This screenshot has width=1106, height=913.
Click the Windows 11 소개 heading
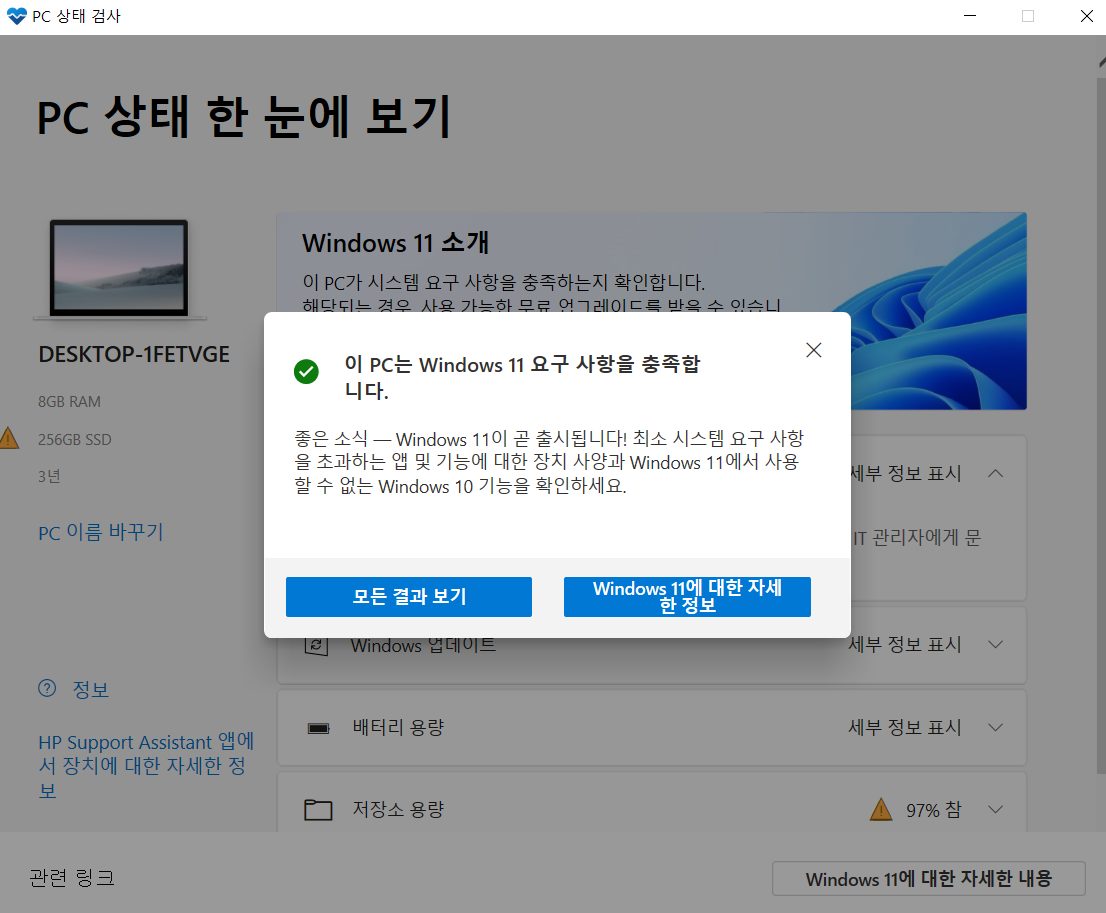click(395, 243)
